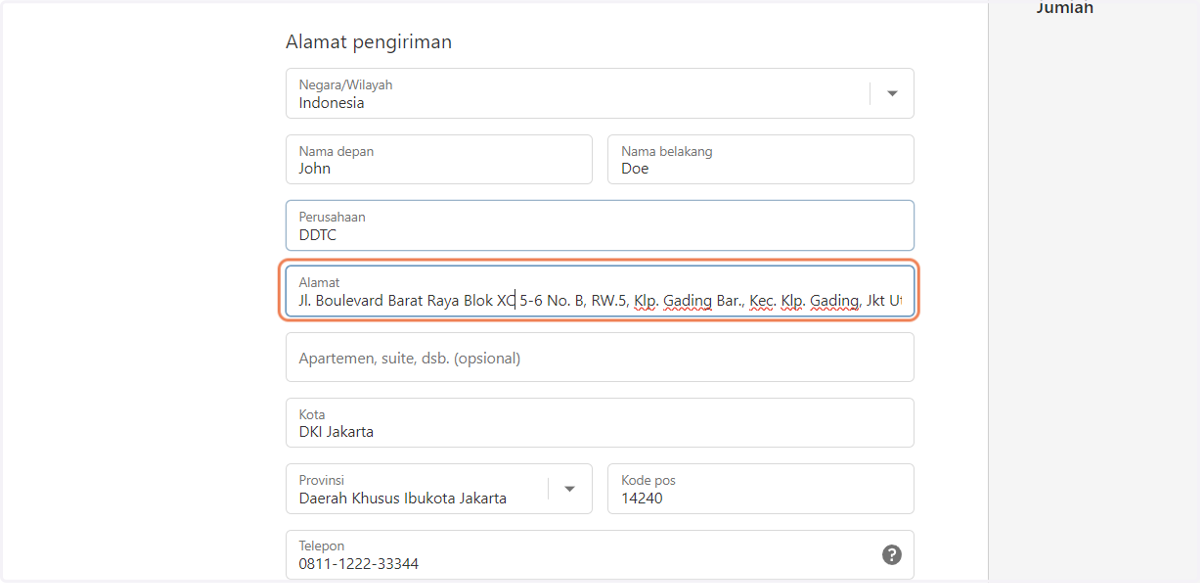Click the Kode pos field with 14240
This screenshot has height=583, width=1200.
click(x=761, y=489)
